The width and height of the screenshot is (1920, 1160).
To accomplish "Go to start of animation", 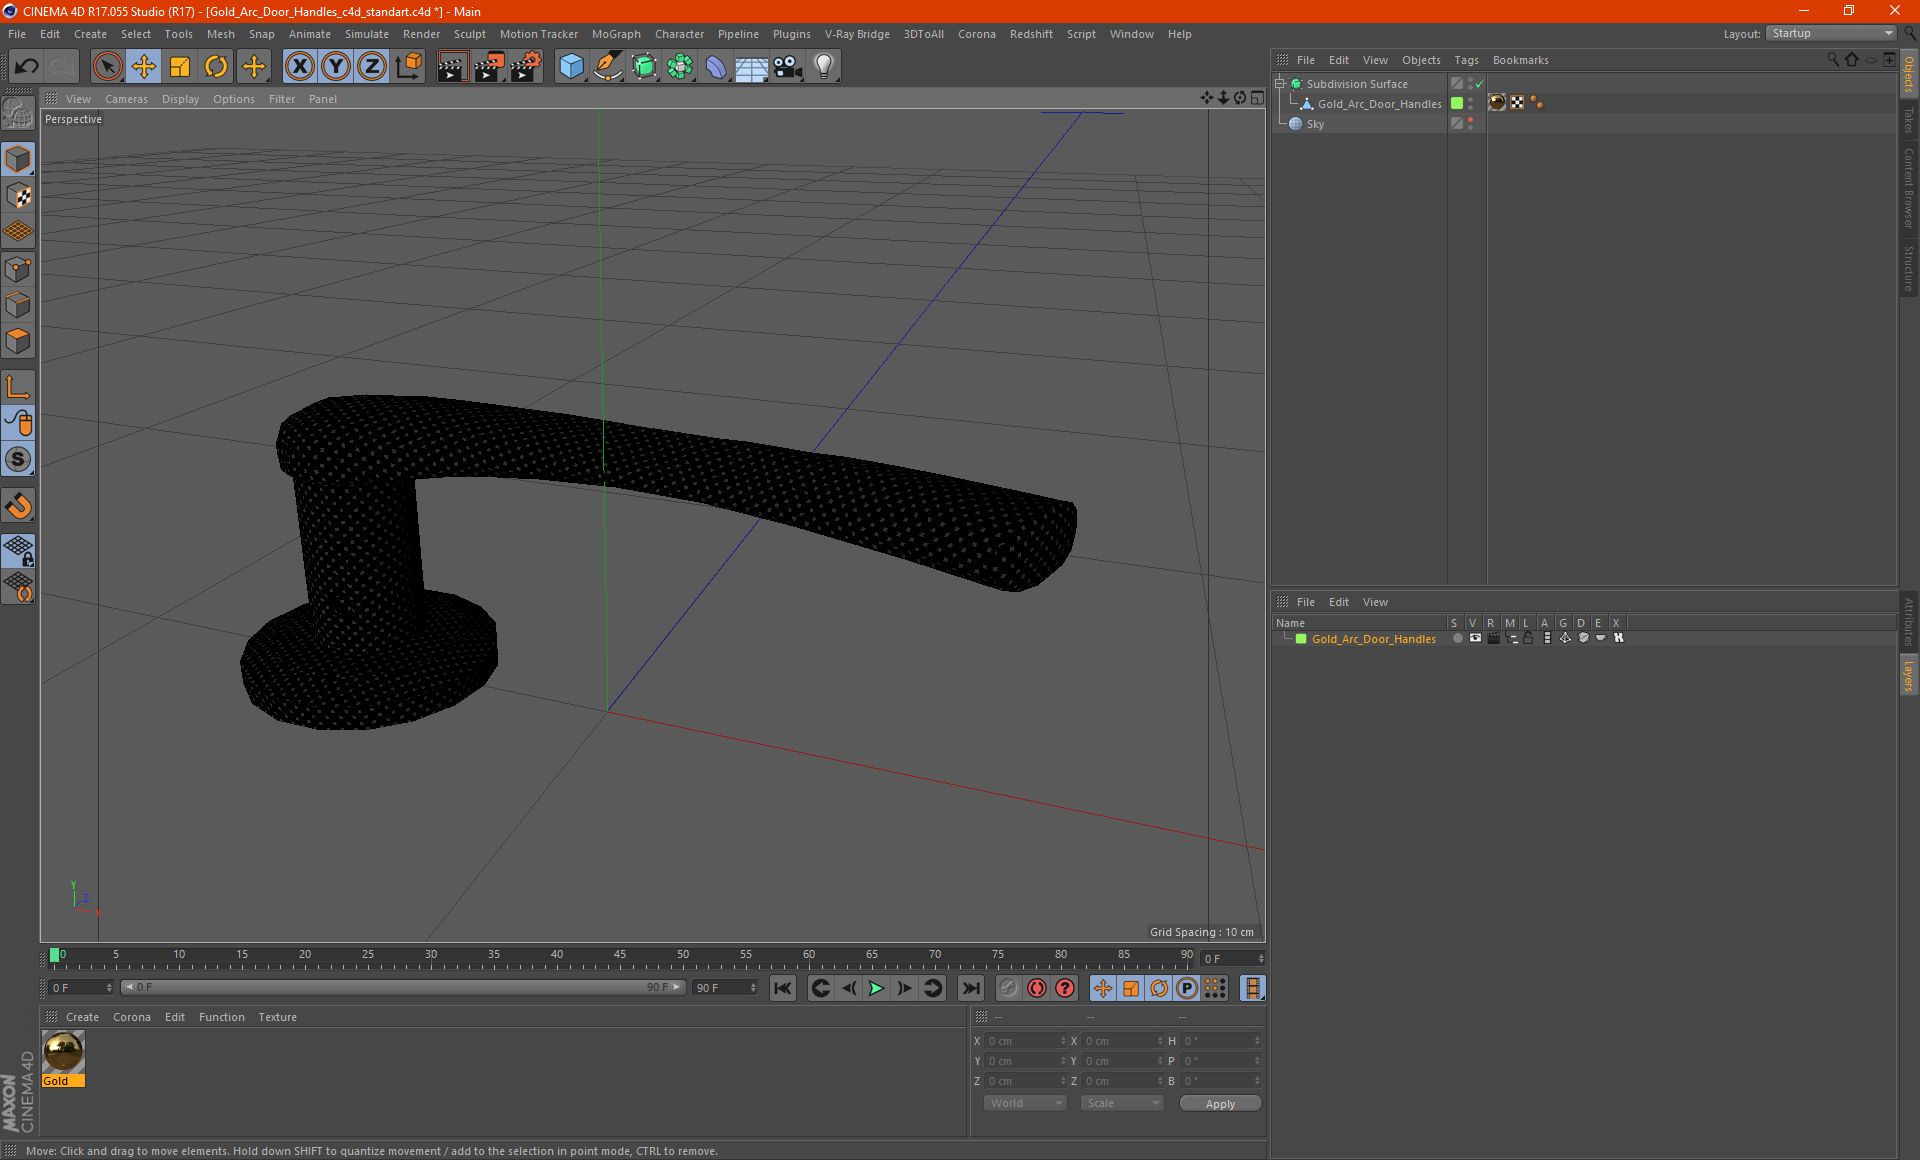I will tap(783, 988).
